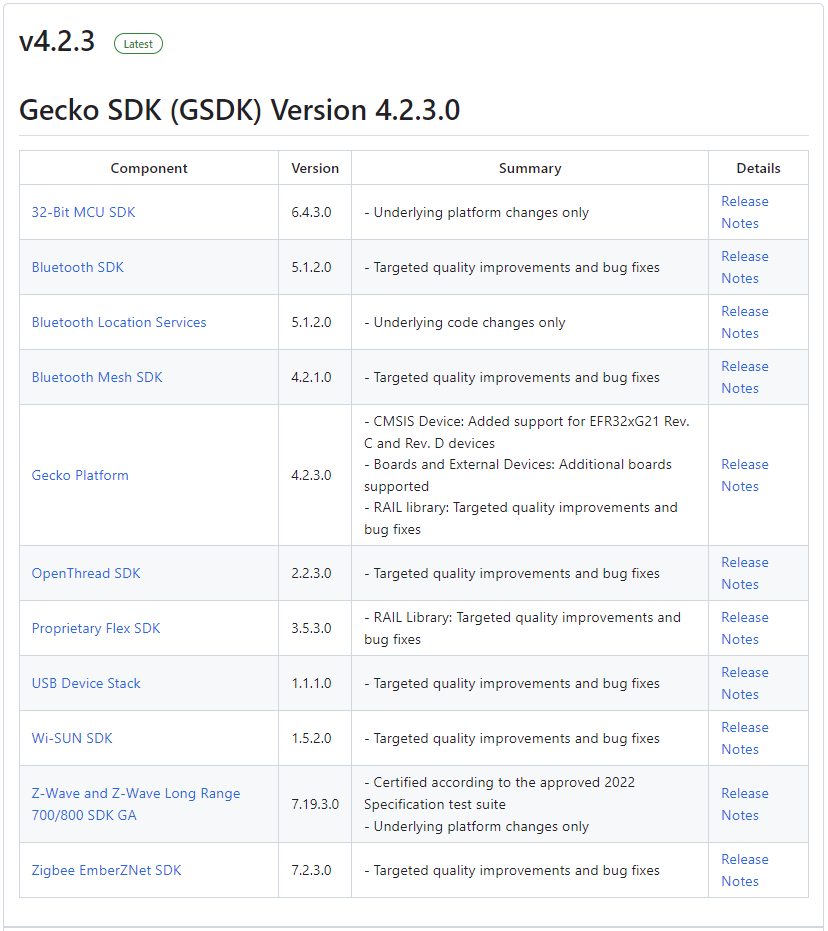Open the OpenThread SDK link
Screen dimensions: 828x931
pyautogui.click(x=86, y=573)
